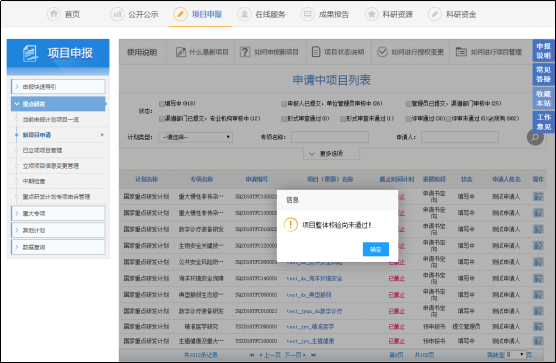The width and height of the screenshot is (556, 363).
Task: Click the orange warning icon in the dialog
Action: (x=291, y=224)
